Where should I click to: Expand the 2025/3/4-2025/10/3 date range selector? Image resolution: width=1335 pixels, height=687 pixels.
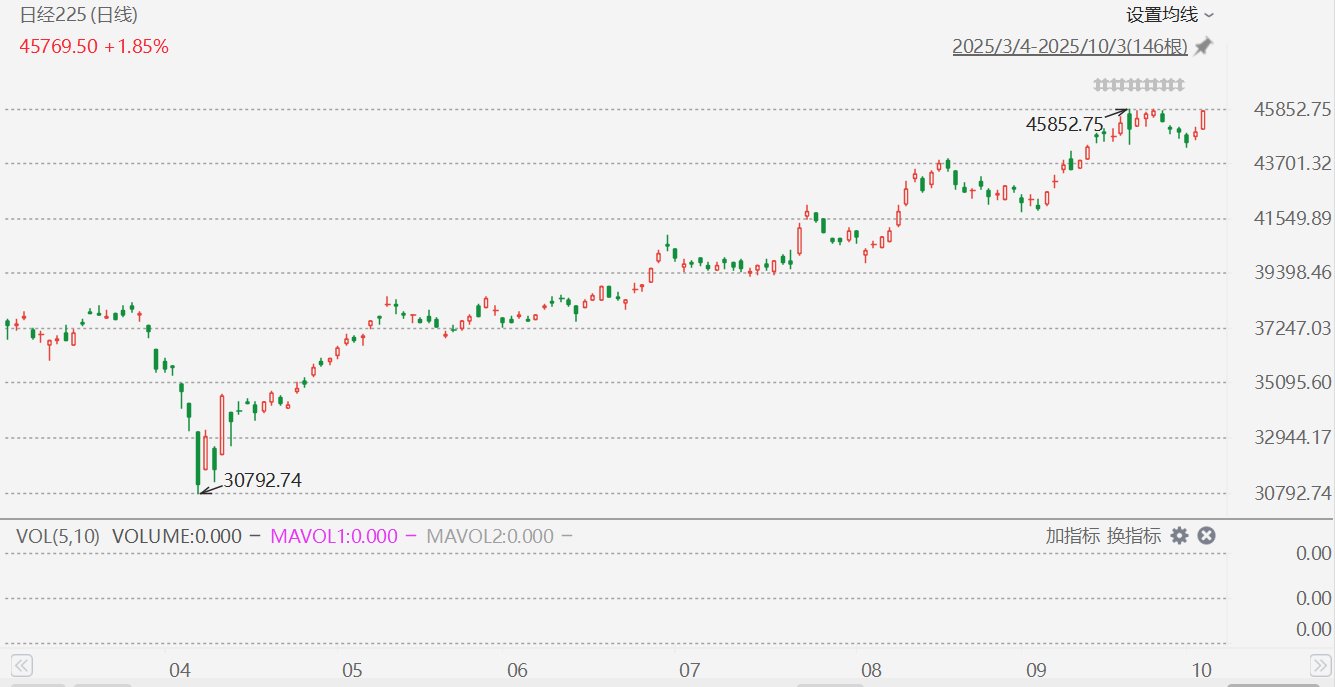[x=1070, y=47]
